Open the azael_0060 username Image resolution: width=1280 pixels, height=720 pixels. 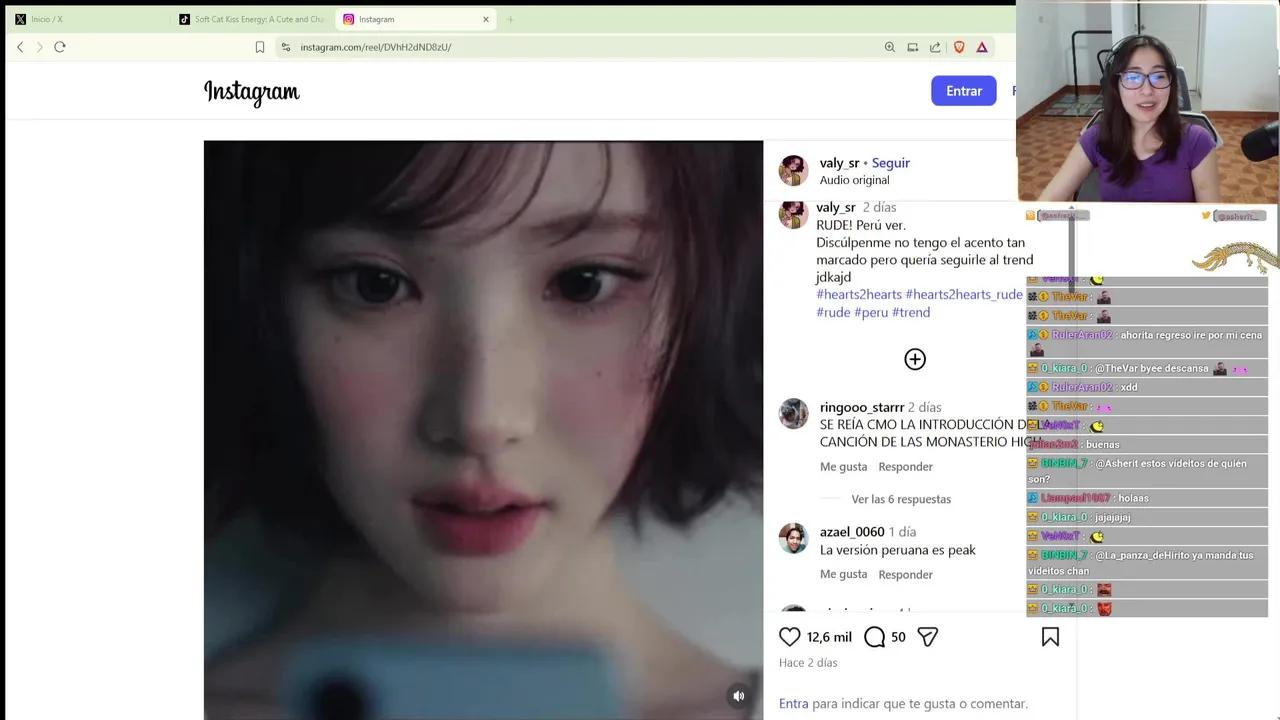[x=852, y=532]
